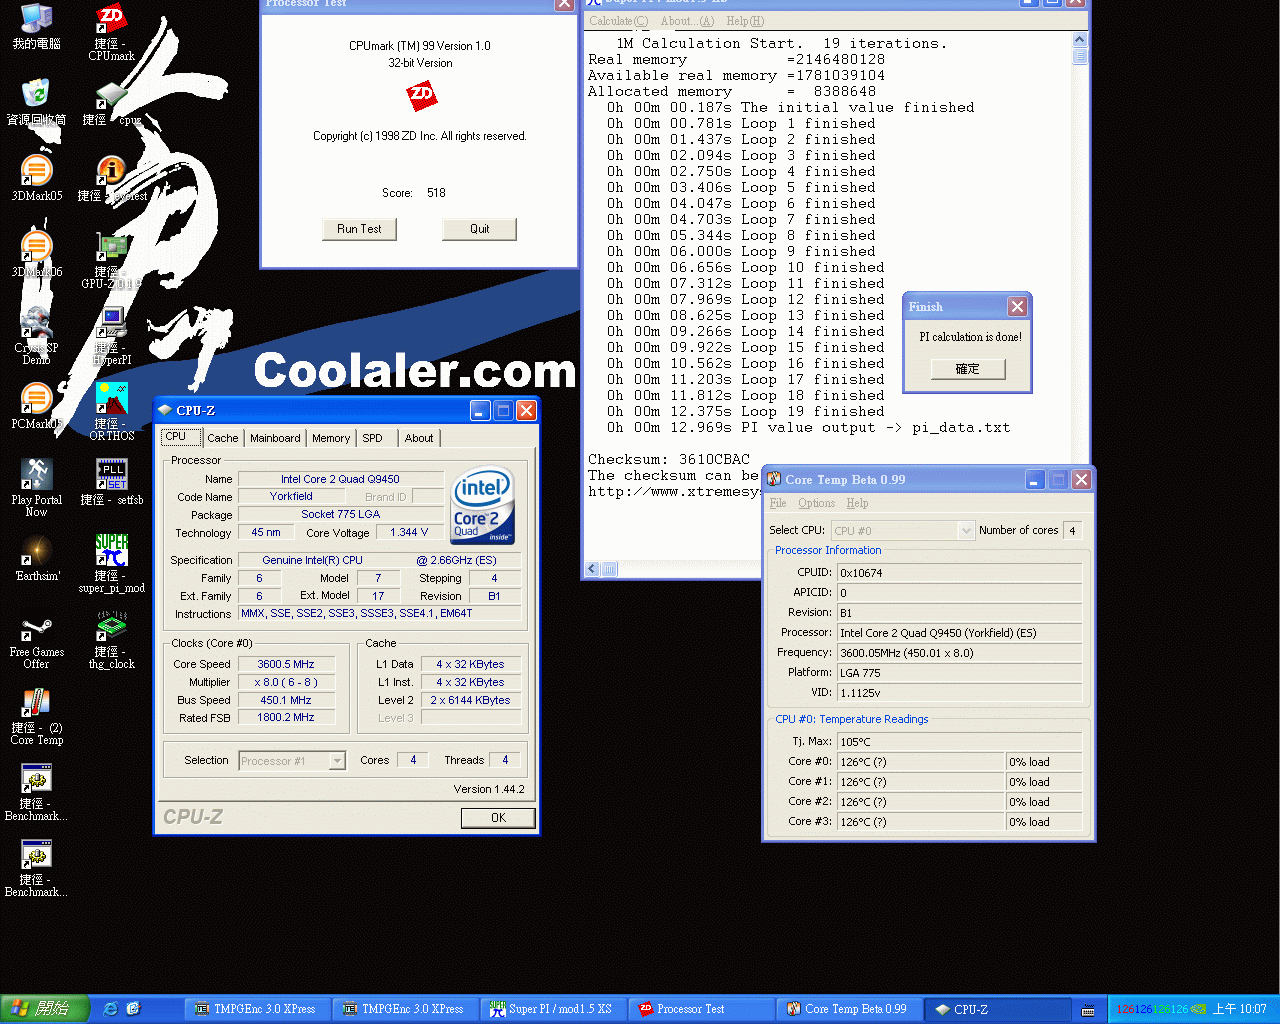Screen dimensions: 1280x1024
Task: Open the 我的電腦 desktop icon
Action: click(x=37, y=27)
